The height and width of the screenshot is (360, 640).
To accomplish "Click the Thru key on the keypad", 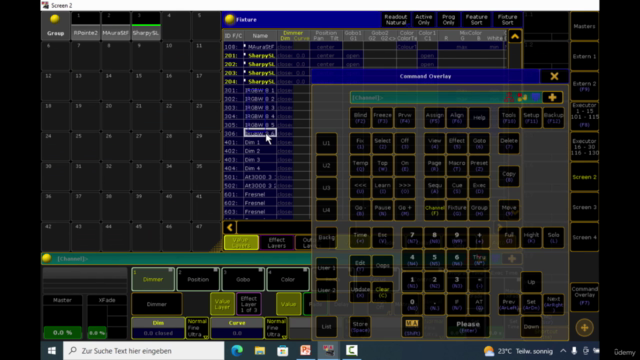I will (x=479, y=260).
